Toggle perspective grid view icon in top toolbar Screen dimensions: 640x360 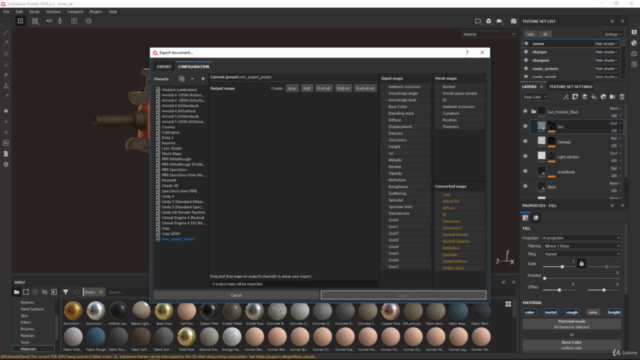point(20,21)
